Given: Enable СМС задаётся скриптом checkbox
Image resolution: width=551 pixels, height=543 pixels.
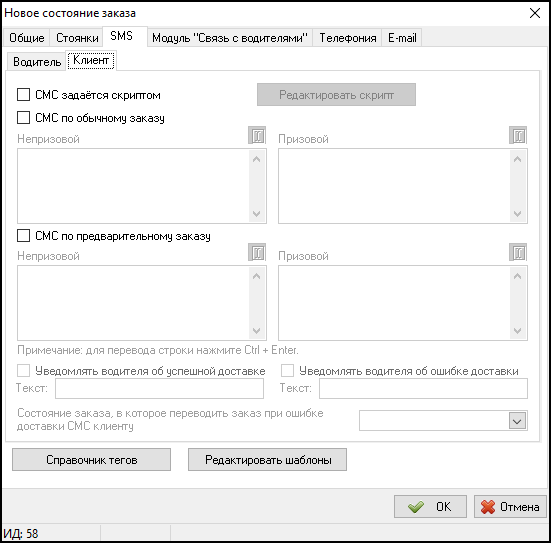Looking at the screenshot, I should point(24,95).
